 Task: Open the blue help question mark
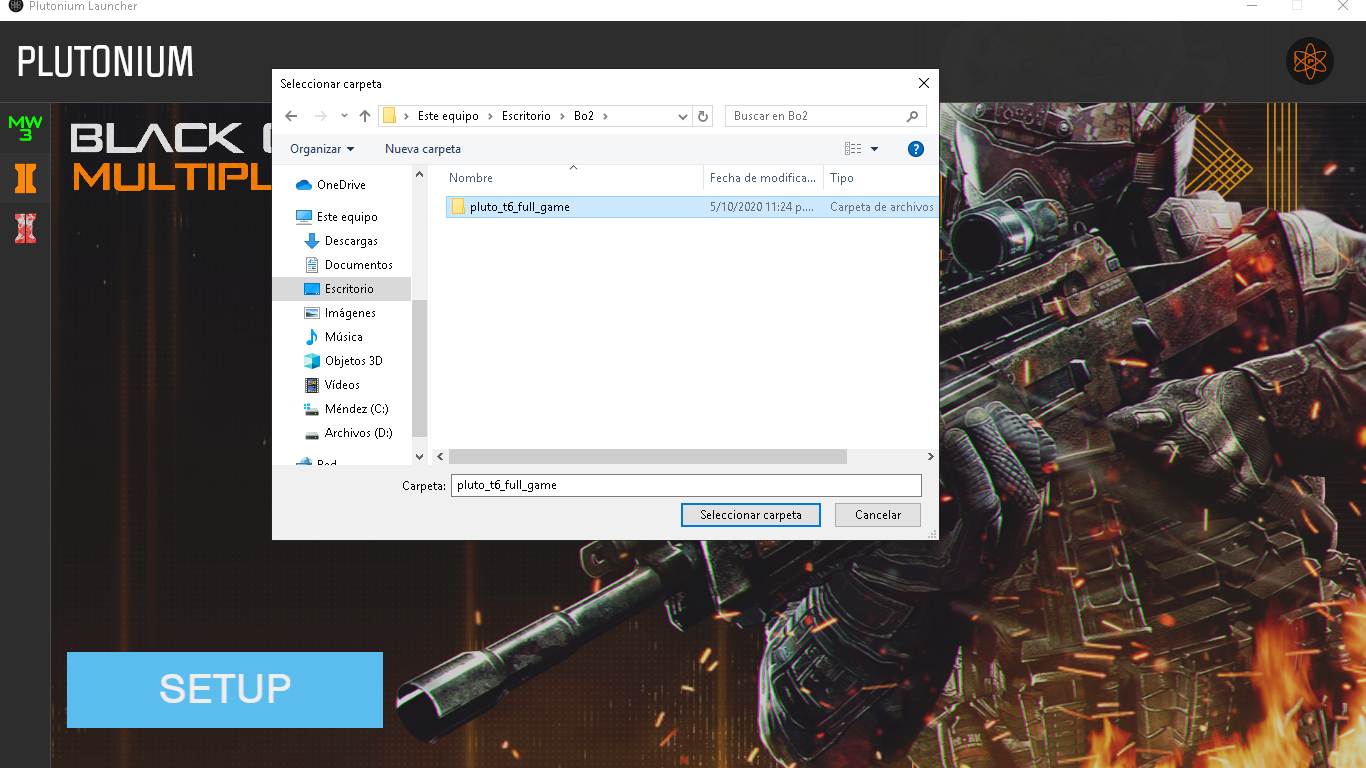point(915,149)
